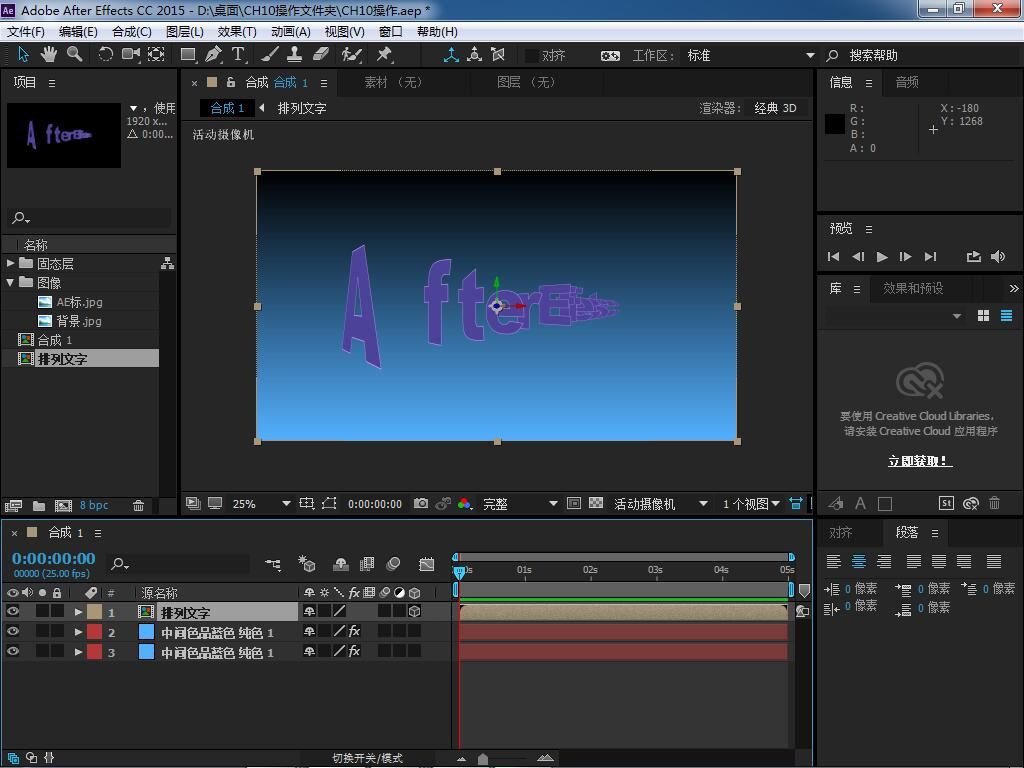Open color depth settings via 8 bpc
The height and width of the screenshot is (768, 1024).
coord(94,505)
